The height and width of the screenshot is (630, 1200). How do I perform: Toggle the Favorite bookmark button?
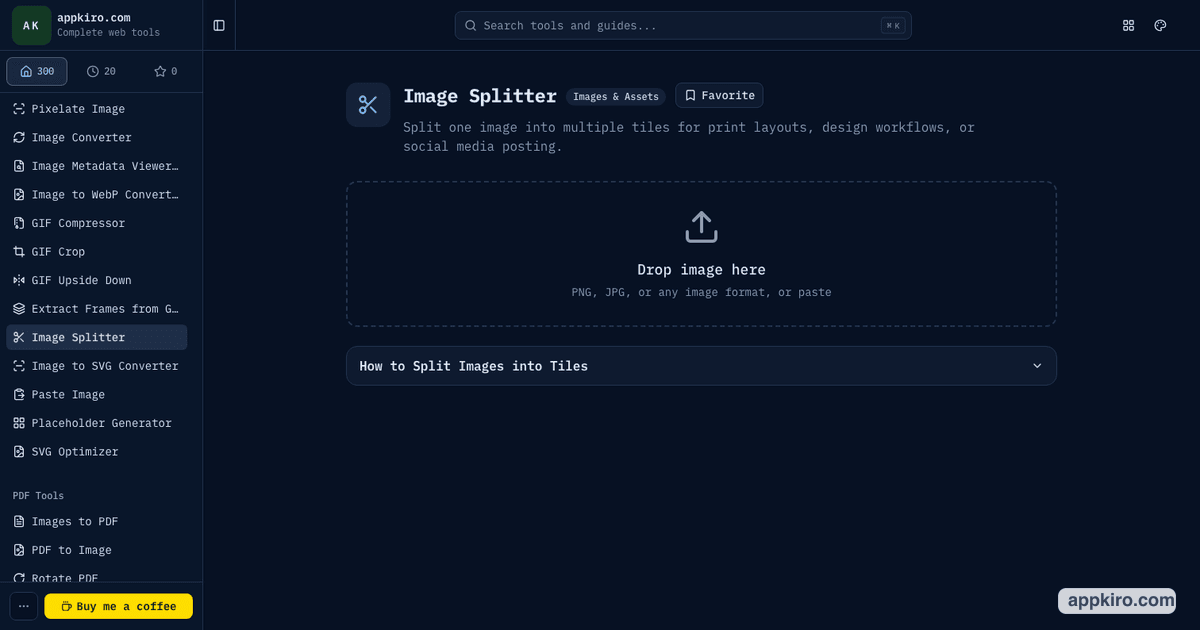click(719, 95)
